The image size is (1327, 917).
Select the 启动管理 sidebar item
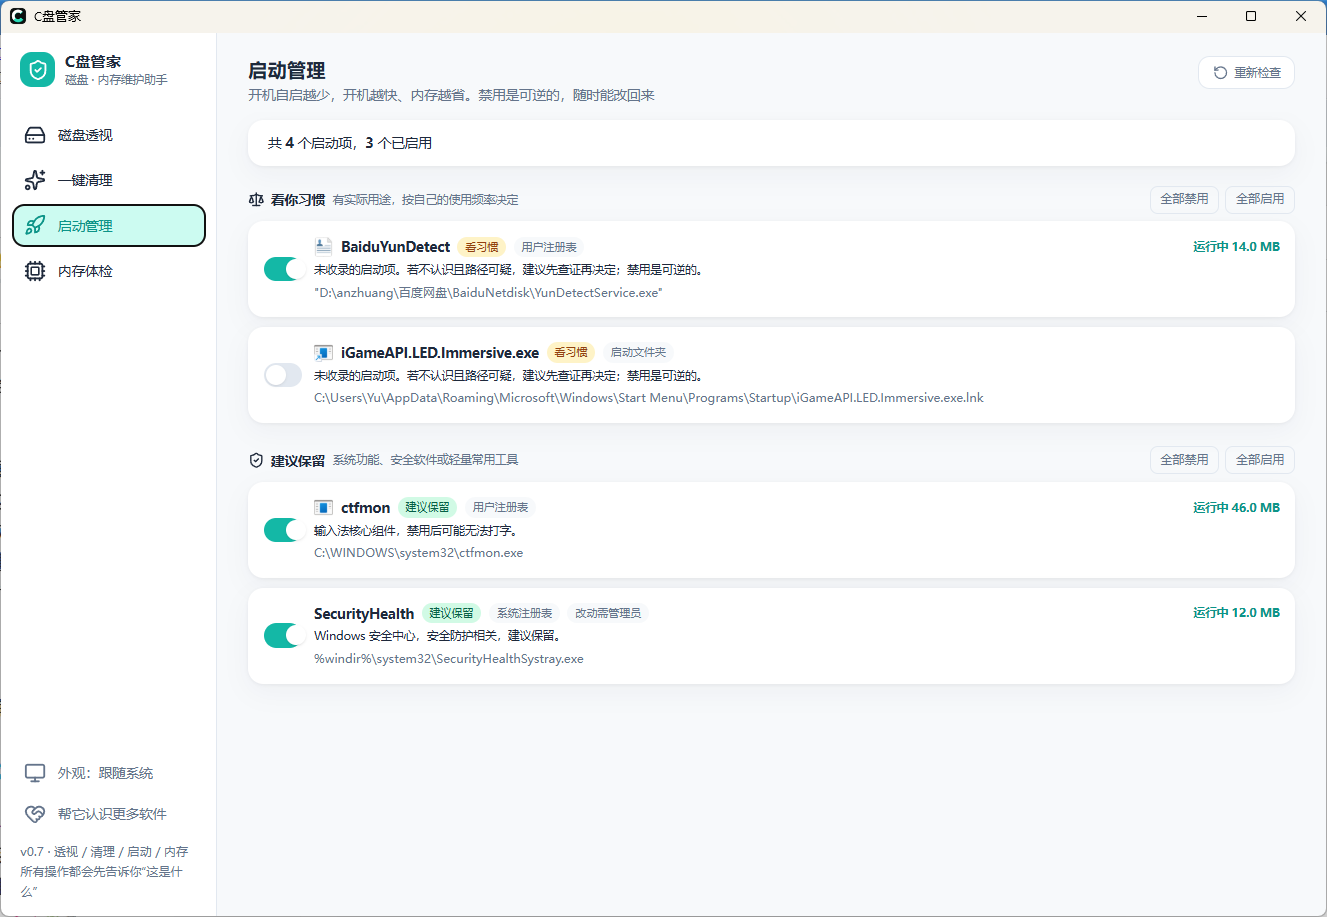click(109, 226)
